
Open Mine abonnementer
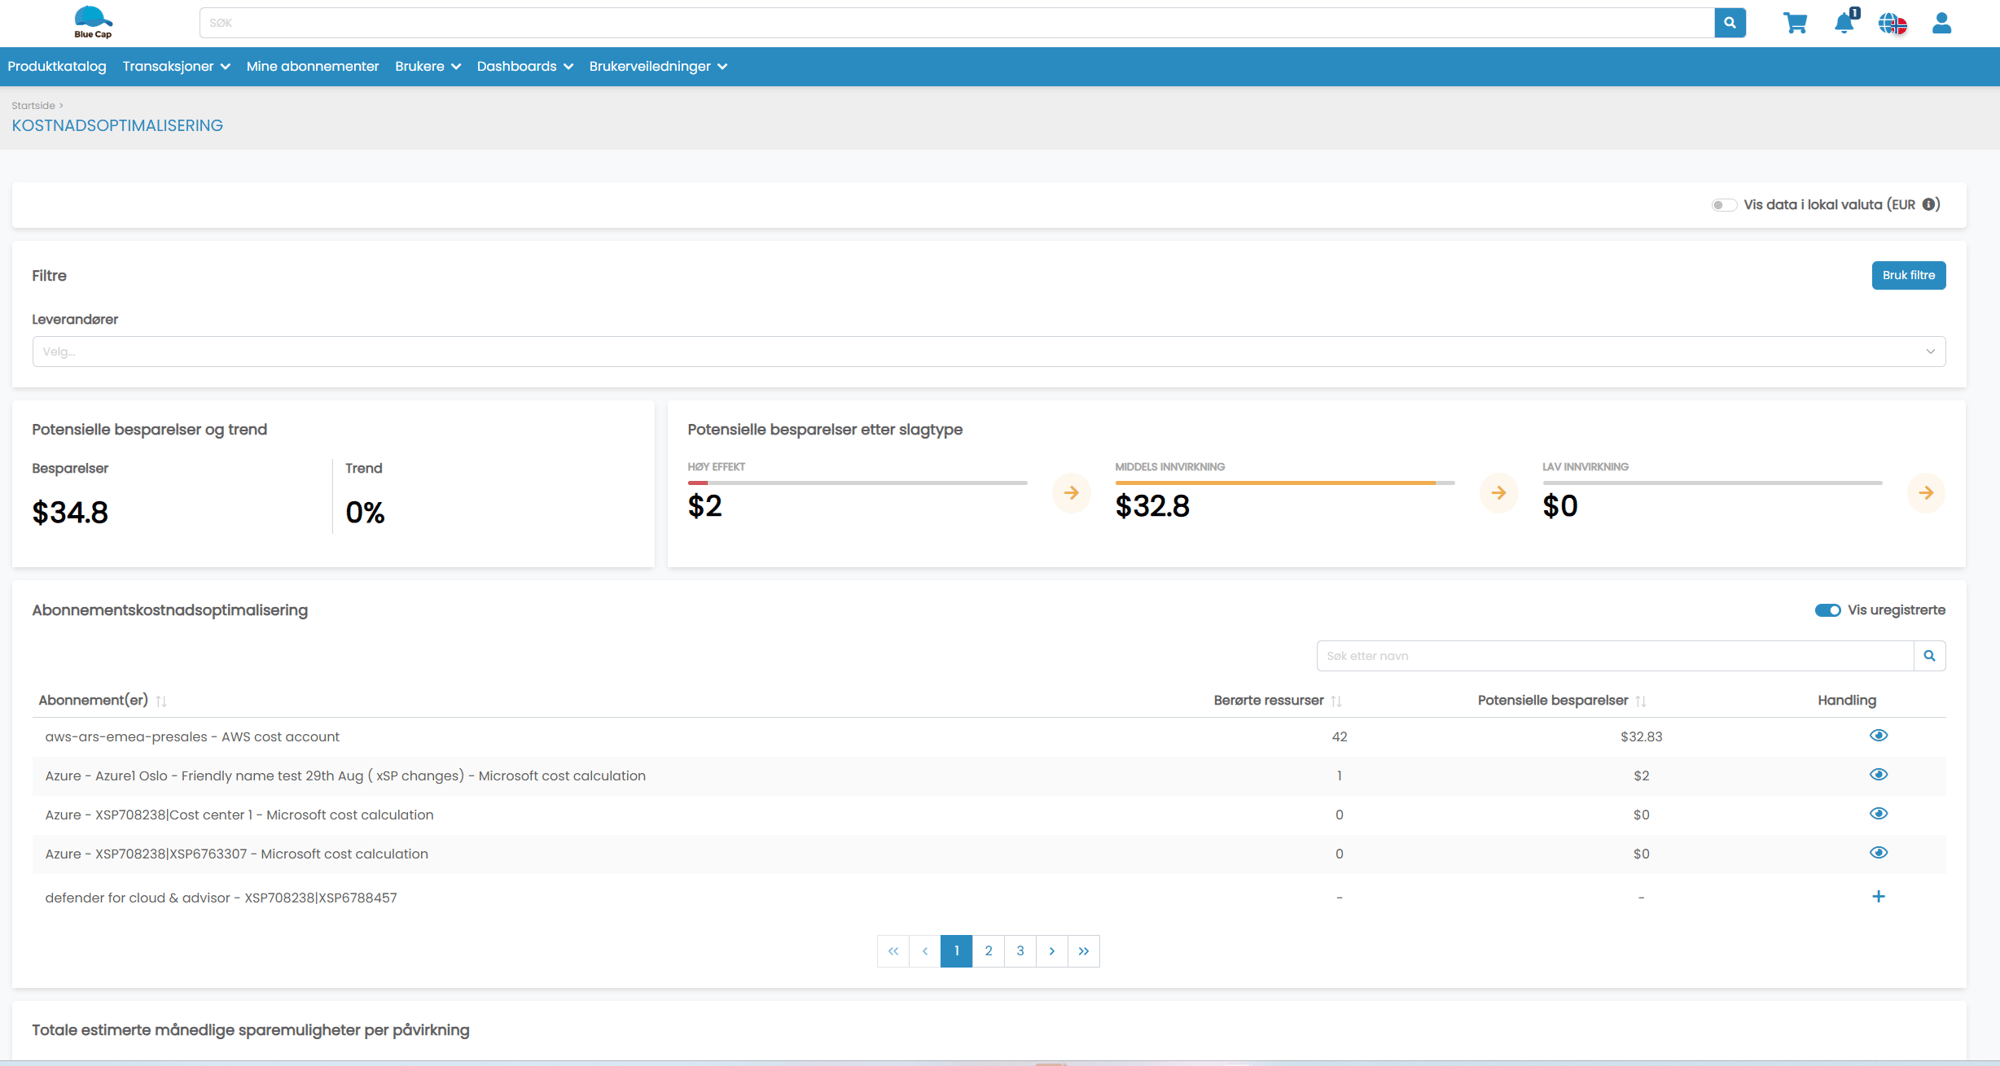pos(312,66)
